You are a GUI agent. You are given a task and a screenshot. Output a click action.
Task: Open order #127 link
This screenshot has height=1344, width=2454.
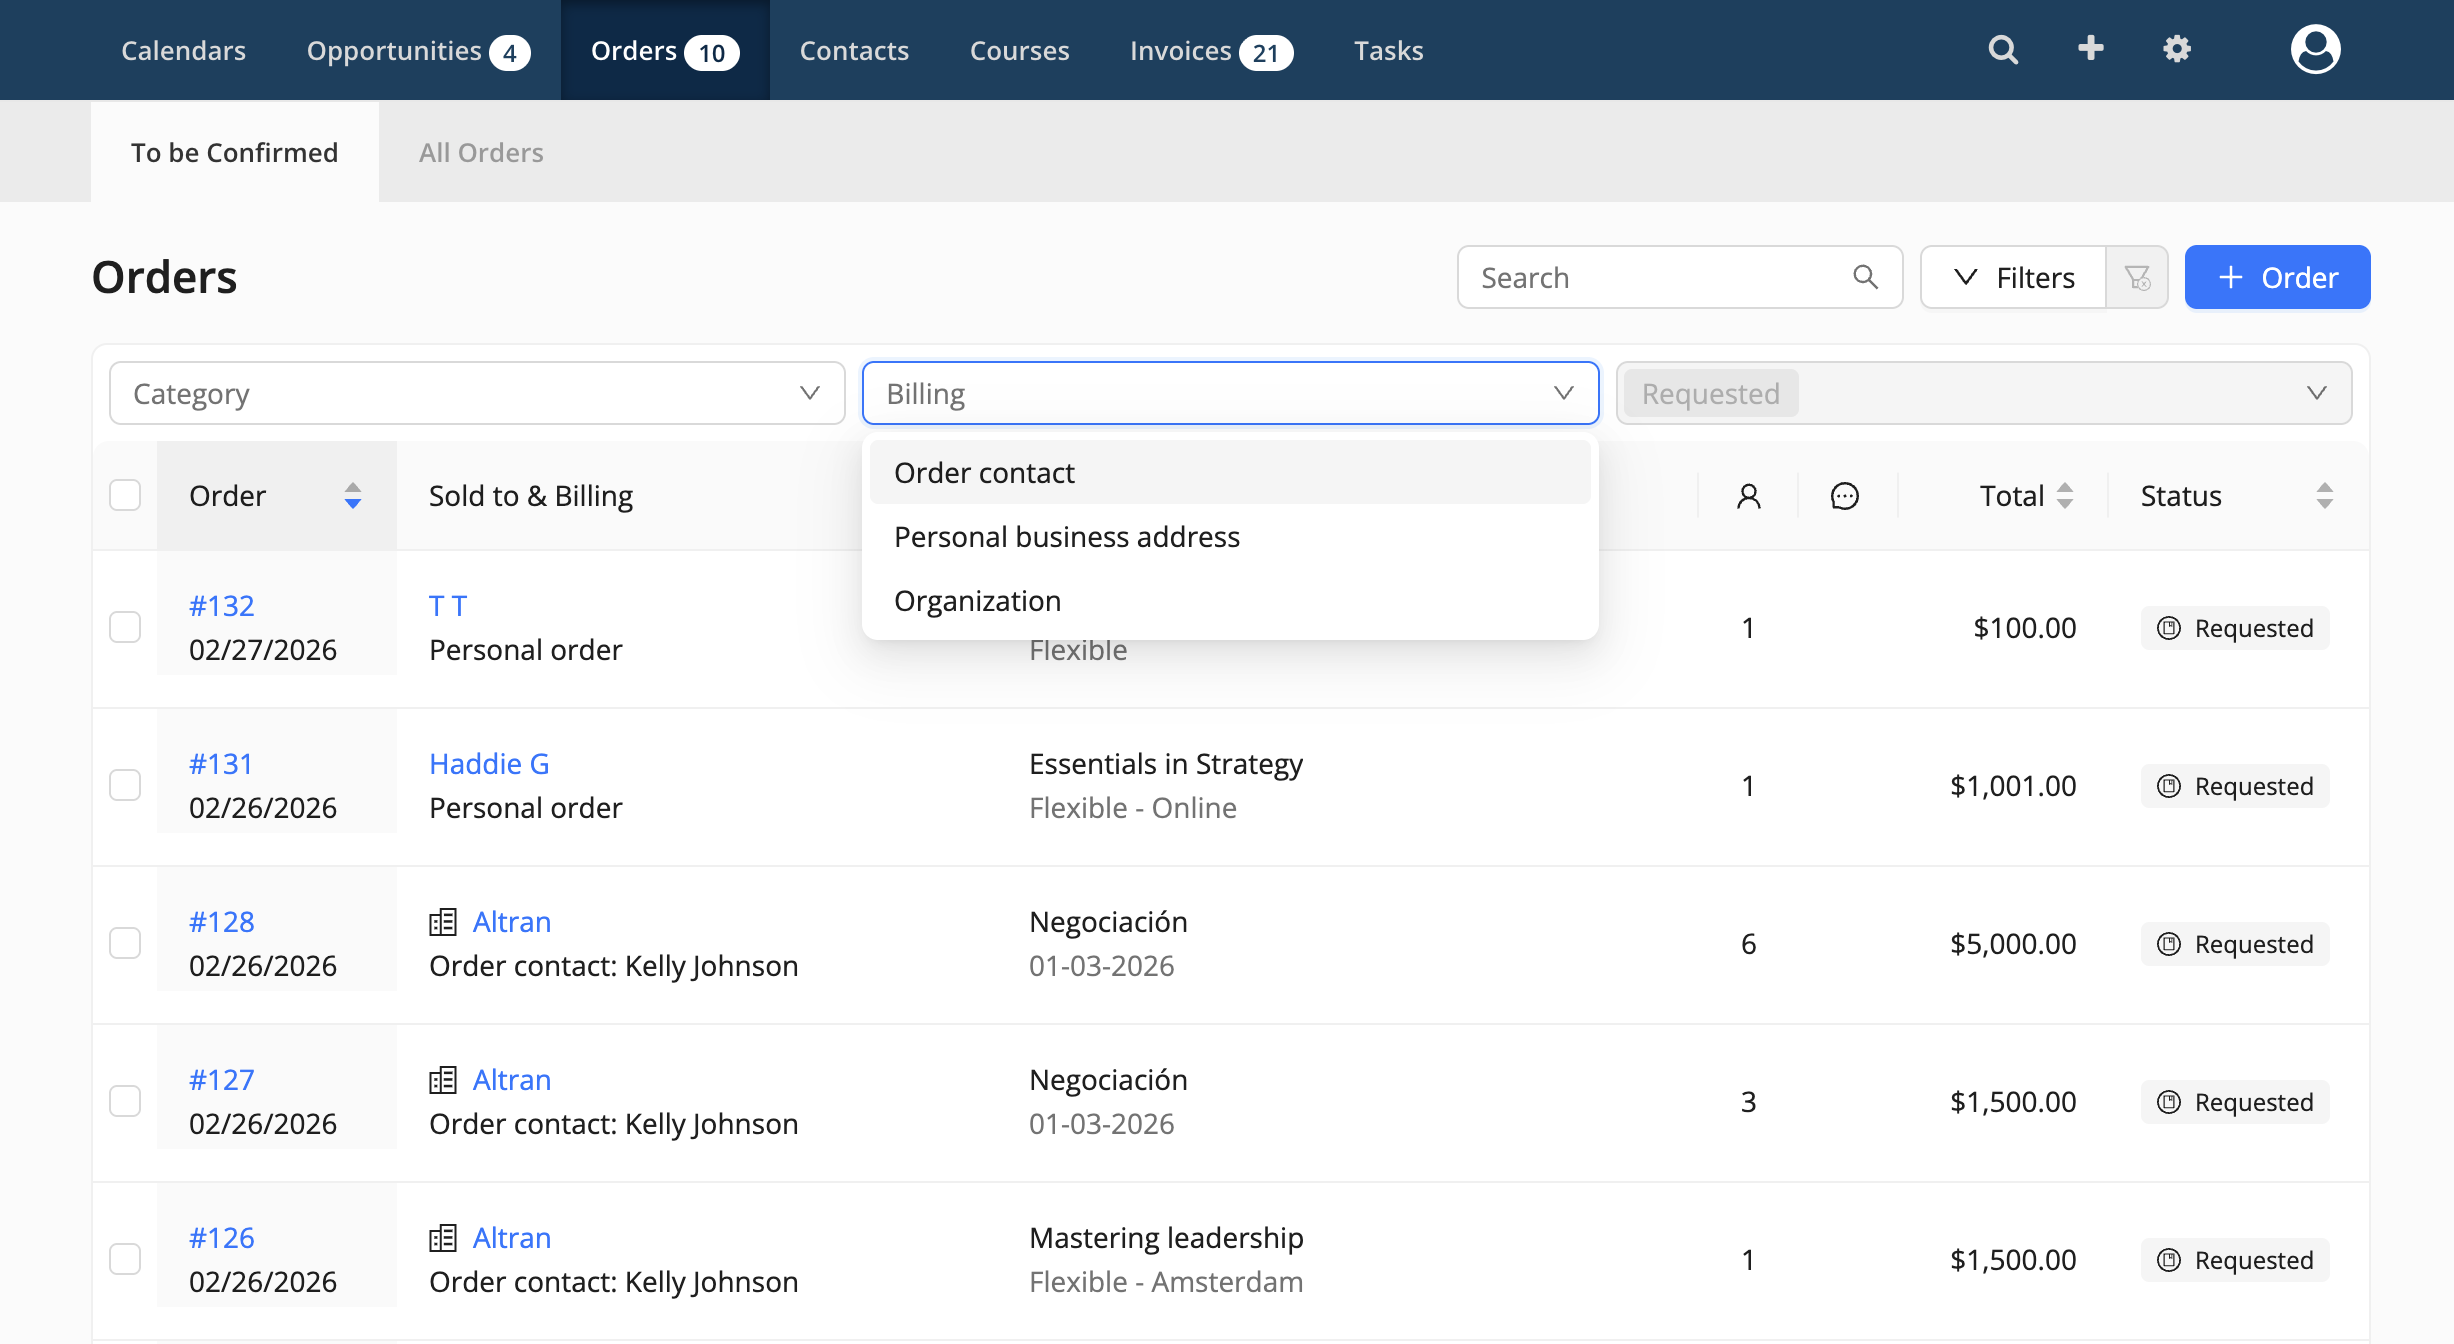(x=221, y=1080)
